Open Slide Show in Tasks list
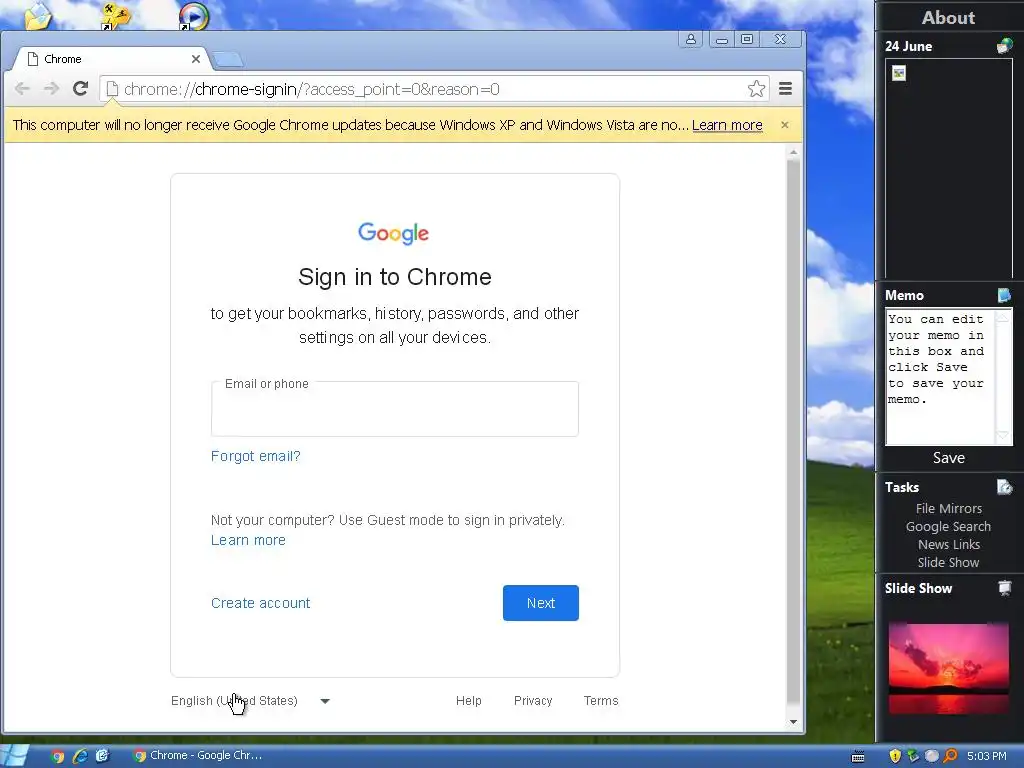 [x=948, y=562]
